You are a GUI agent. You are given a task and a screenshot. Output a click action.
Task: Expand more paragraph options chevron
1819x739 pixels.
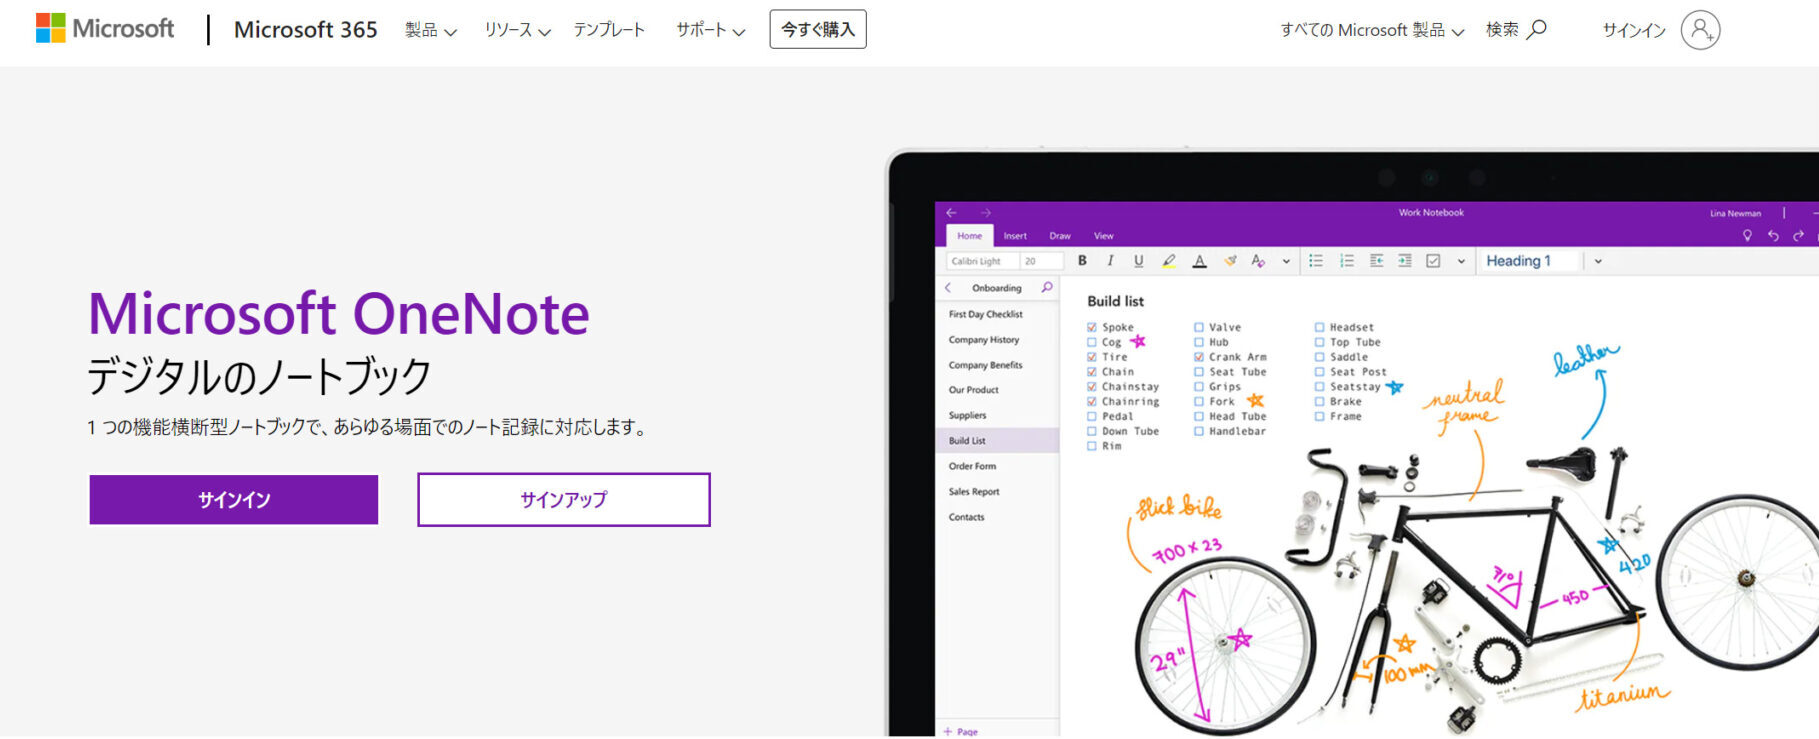tap(1461, 261)
